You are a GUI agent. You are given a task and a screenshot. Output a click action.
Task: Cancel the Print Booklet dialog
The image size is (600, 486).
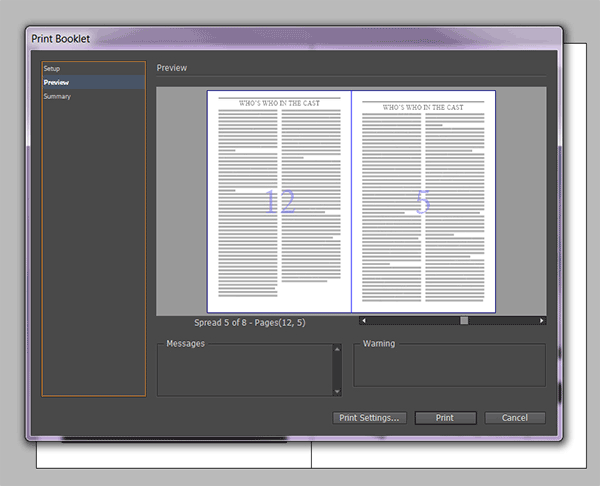(514, 418)
